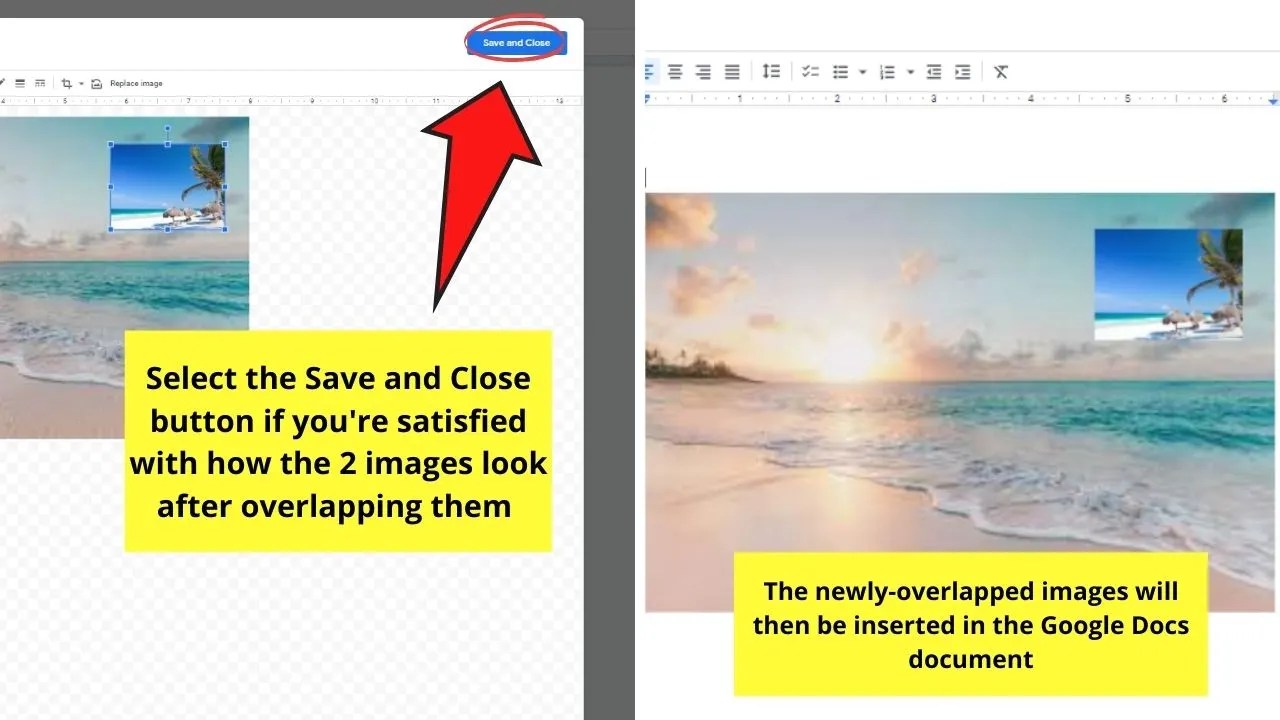The image size is (1280, 720).
Task: Insert a checklist
Action: click(x=812, y=71)
